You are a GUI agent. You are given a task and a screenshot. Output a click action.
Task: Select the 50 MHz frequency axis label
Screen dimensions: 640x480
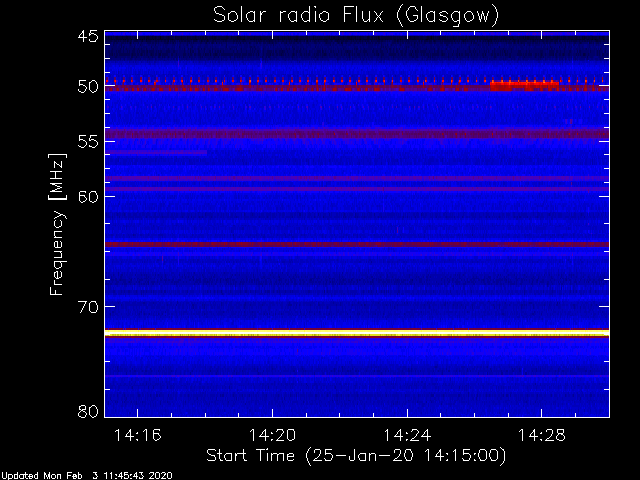(88, 87)
